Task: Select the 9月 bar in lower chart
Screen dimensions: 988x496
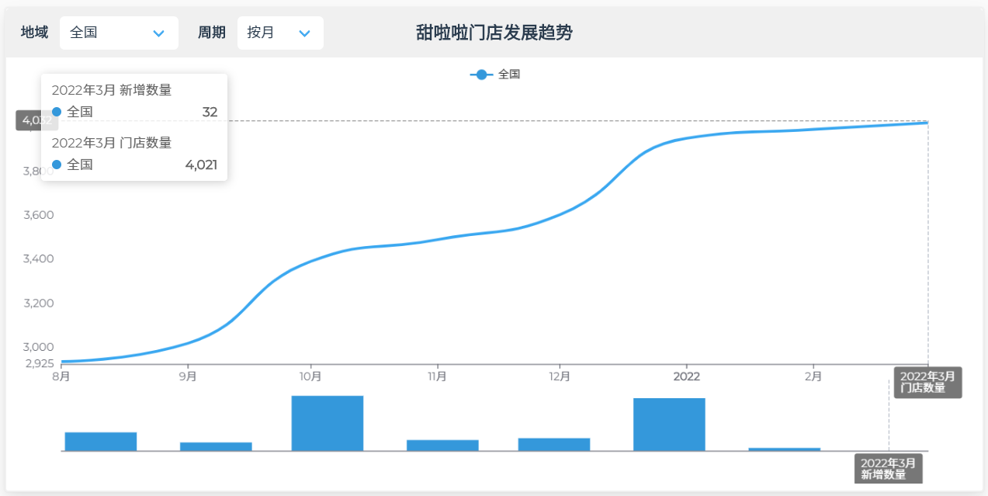Action: (216, 446)
